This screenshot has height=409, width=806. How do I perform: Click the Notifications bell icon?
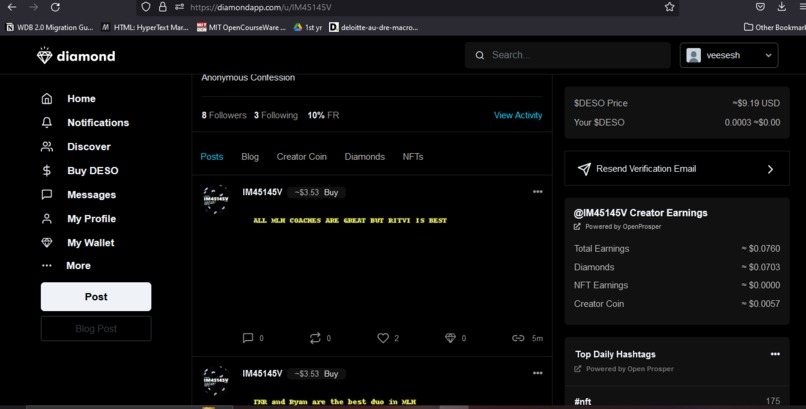click(x=47, y=122)
